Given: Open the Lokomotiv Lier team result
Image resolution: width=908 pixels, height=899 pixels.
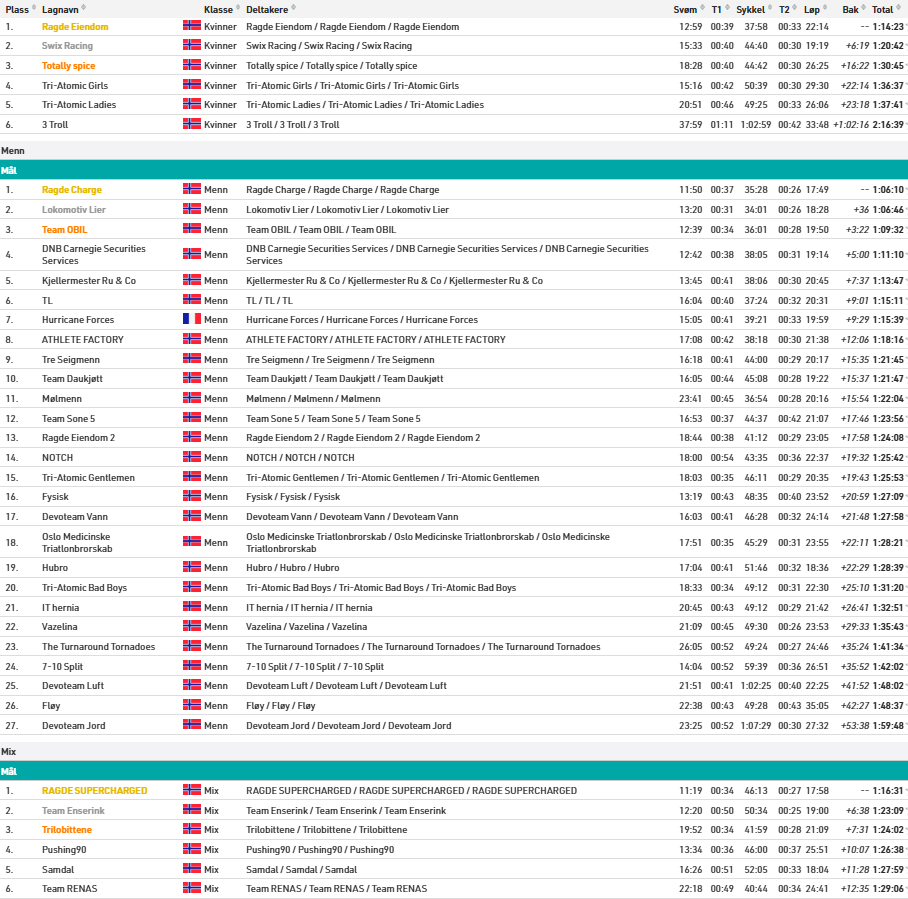Looking at the screenshot, I should (x=73, y=210).
